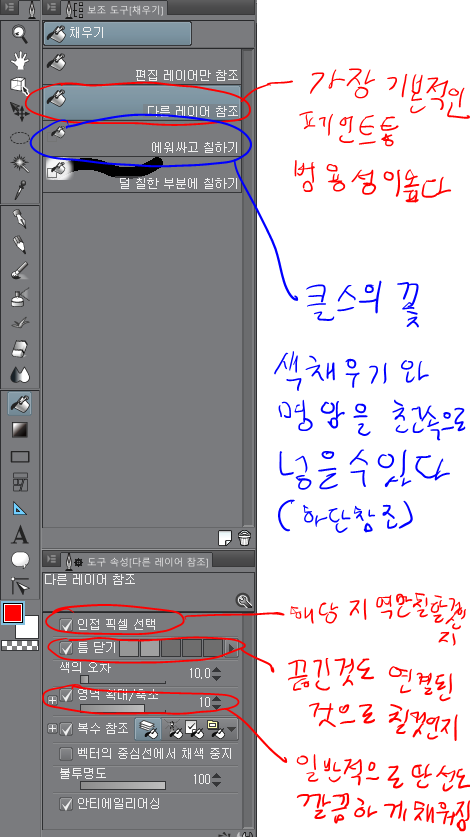Select the Eraser tool
Screen dimensions: 470x837
click(20, 349)
